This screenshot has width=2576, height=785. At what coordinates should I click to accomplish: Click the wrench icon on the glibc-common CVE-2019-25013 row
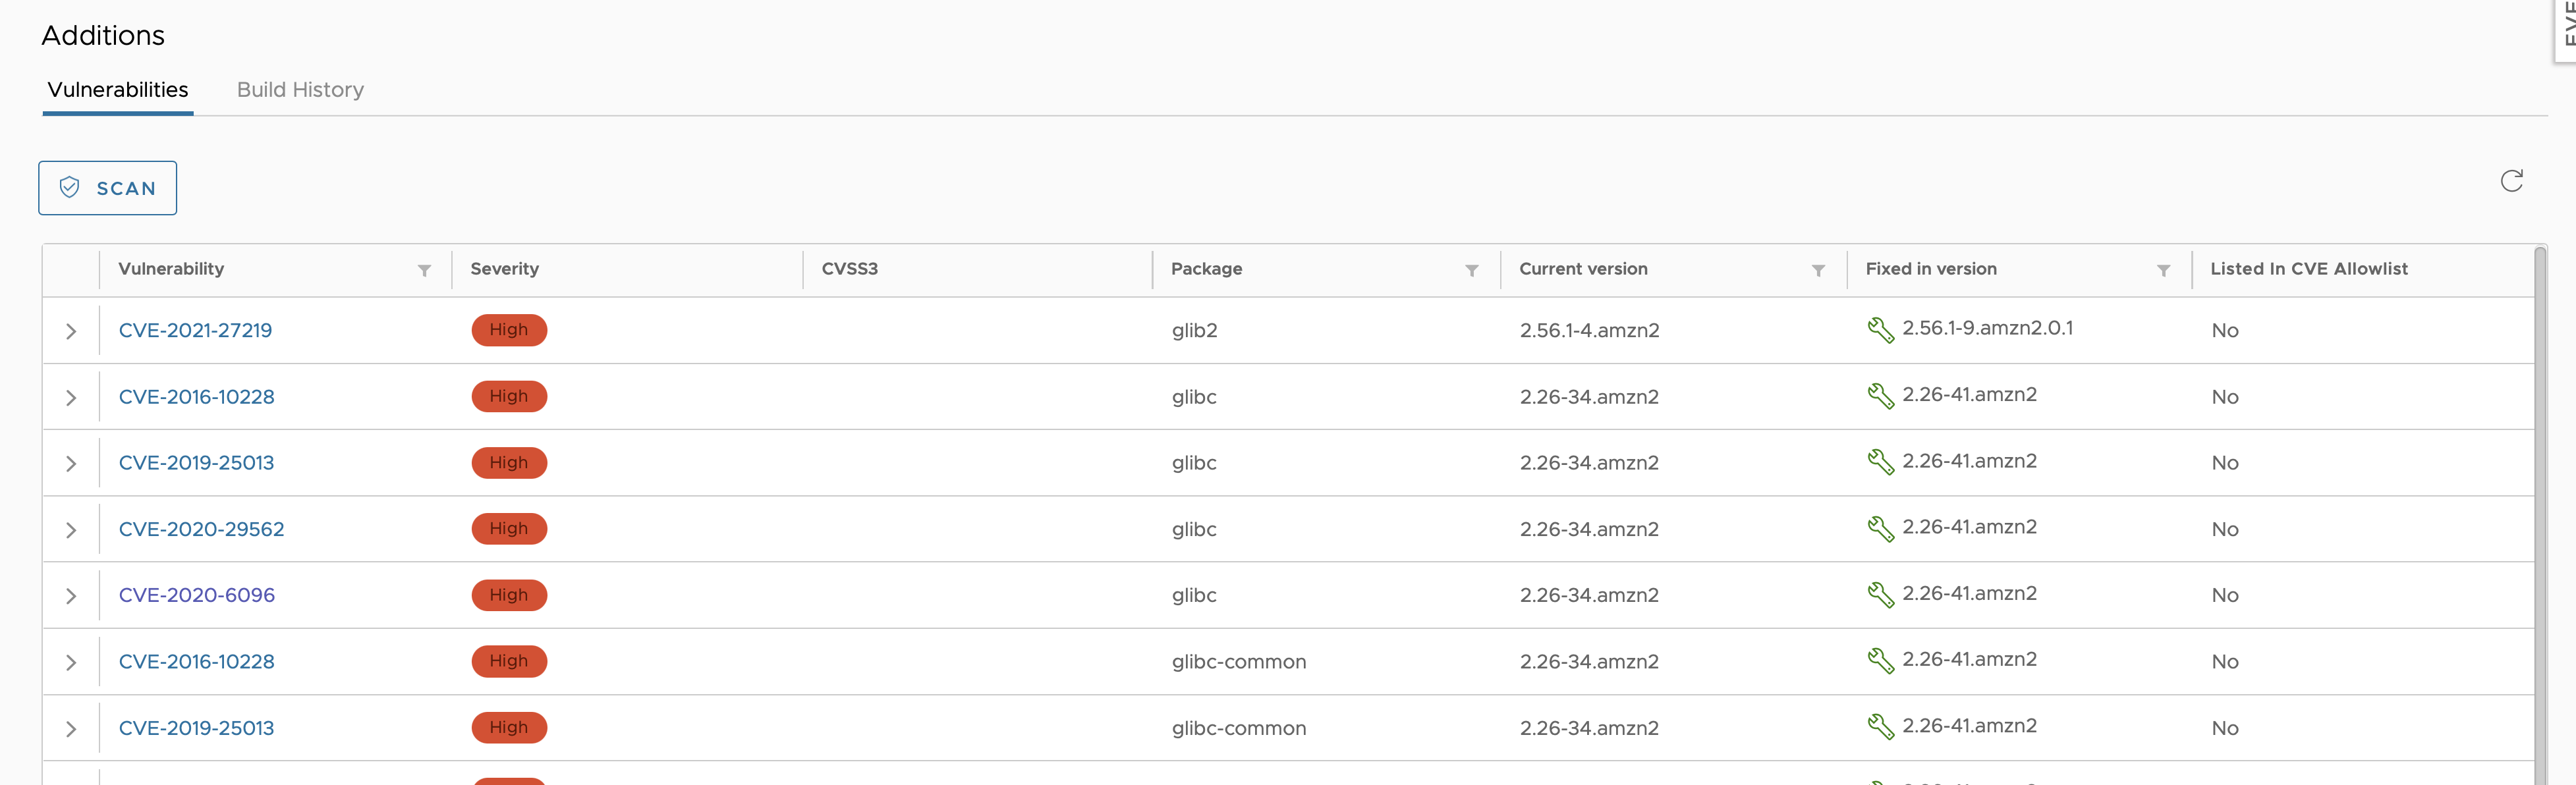1881,727
